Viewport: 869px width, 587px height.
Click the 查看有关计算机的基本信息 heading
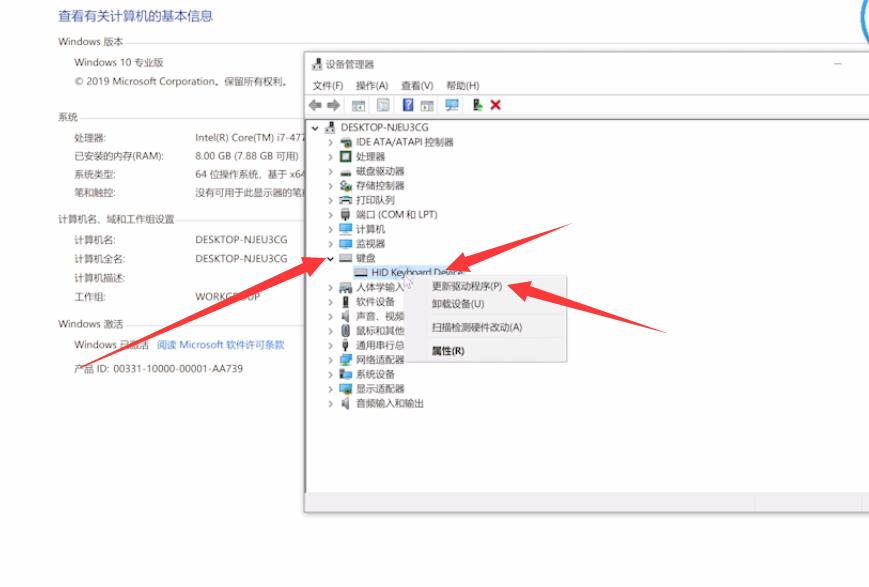point(135,16)
